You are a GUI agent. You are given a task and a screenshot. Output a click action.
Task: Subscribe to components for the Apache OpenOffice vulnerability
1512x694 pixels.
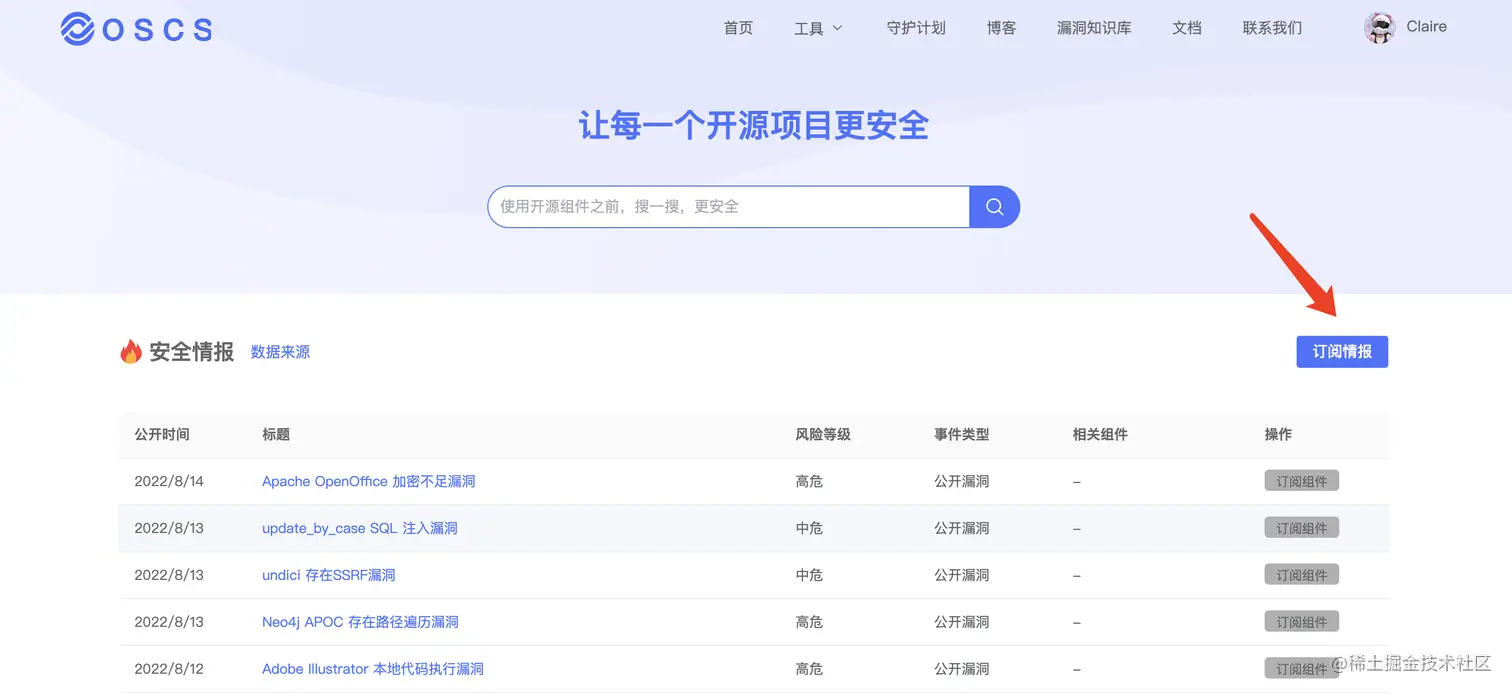tap(1301, 481)
